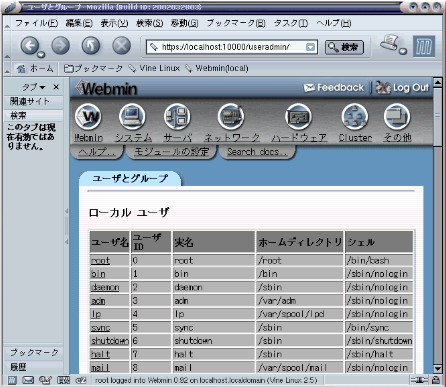446x387 pixels.
Task: Open the ネットワーク category icon
Action: point(231,117)
